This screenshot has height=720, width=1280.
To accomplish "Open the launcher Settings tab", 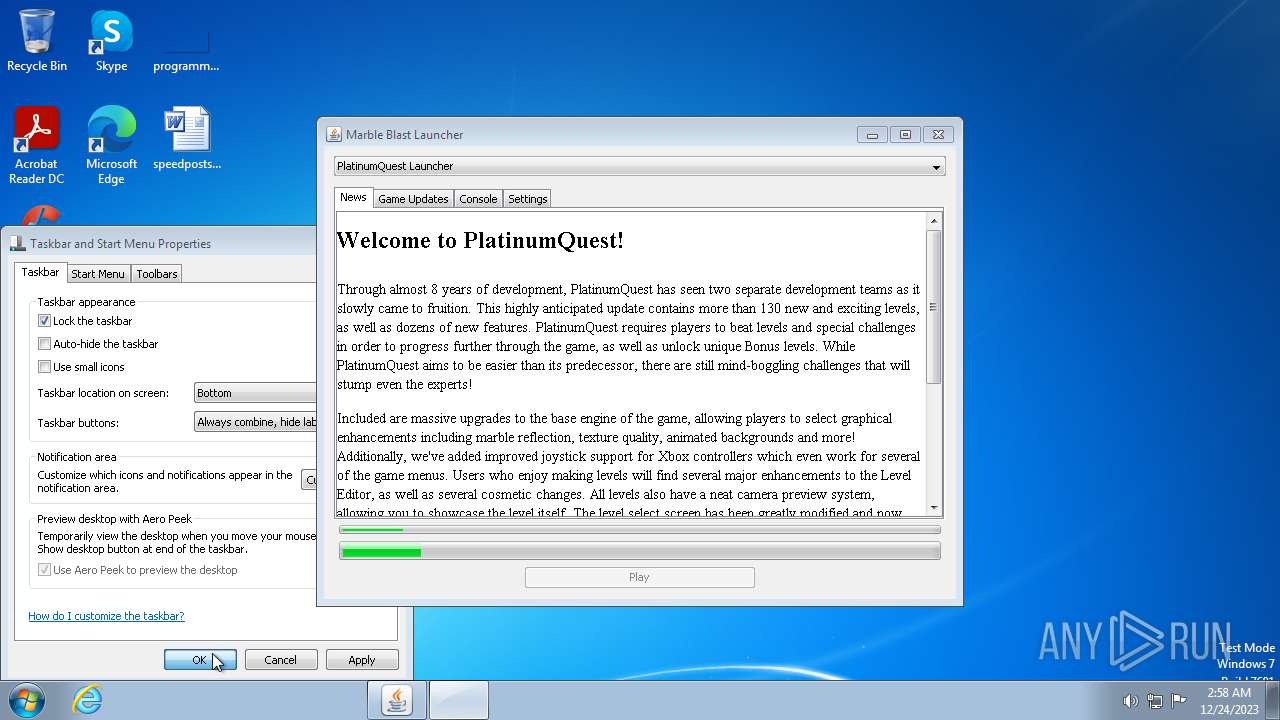I will (527, 199).
